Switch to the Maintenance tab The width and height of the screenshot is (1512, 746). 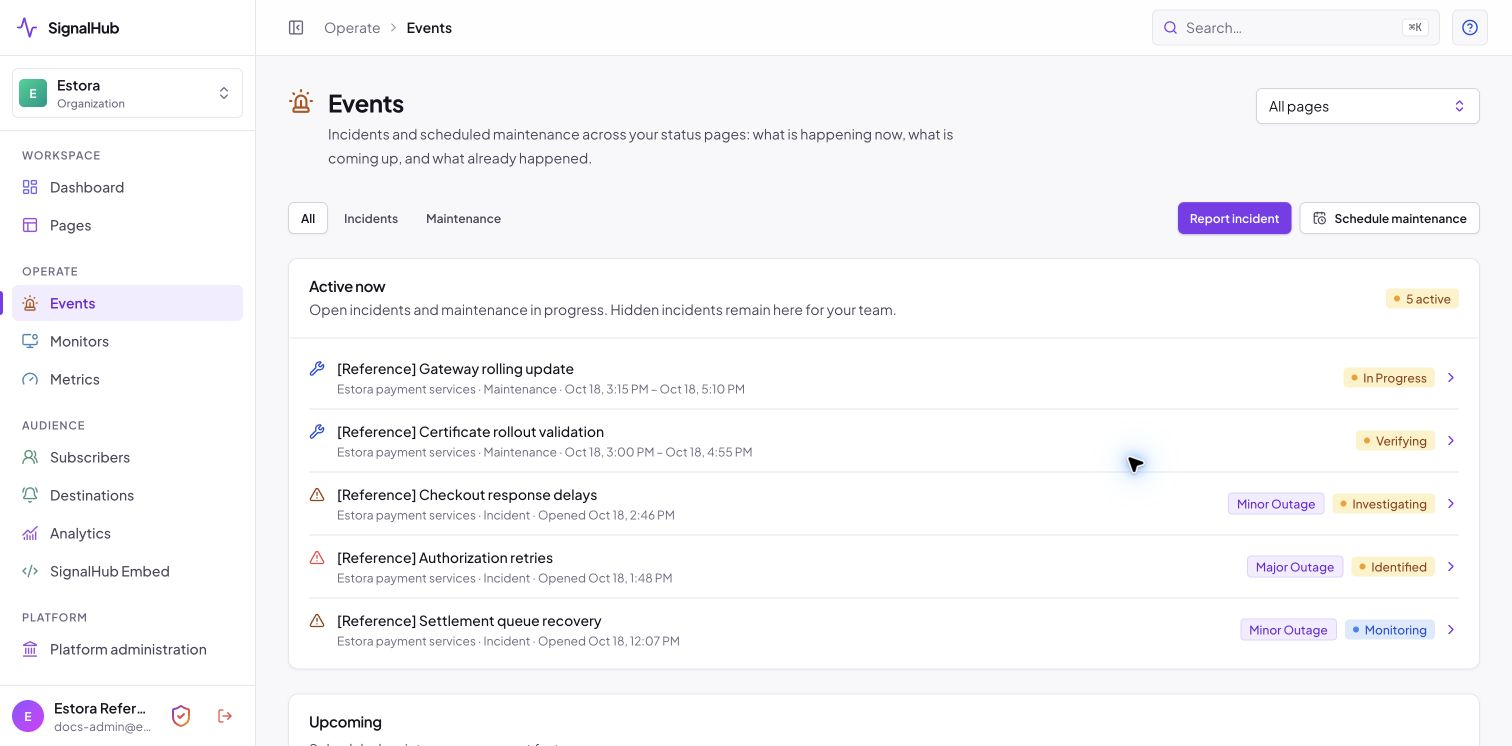[463, 218]
